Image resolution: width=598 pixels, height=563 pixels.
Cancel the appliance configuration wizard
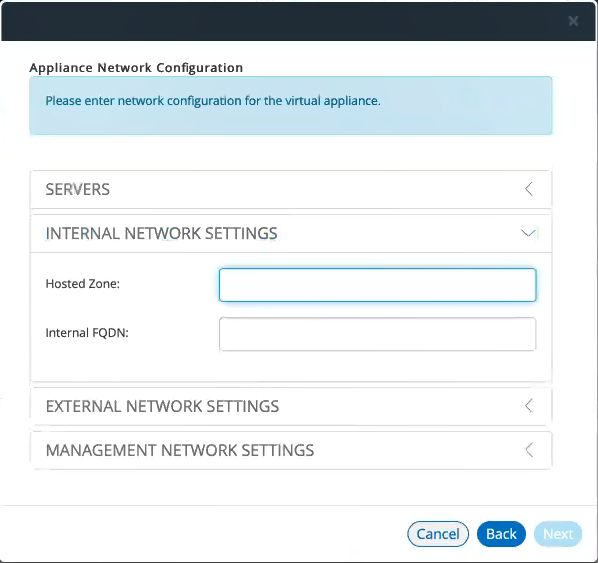(x=438, y=534)
